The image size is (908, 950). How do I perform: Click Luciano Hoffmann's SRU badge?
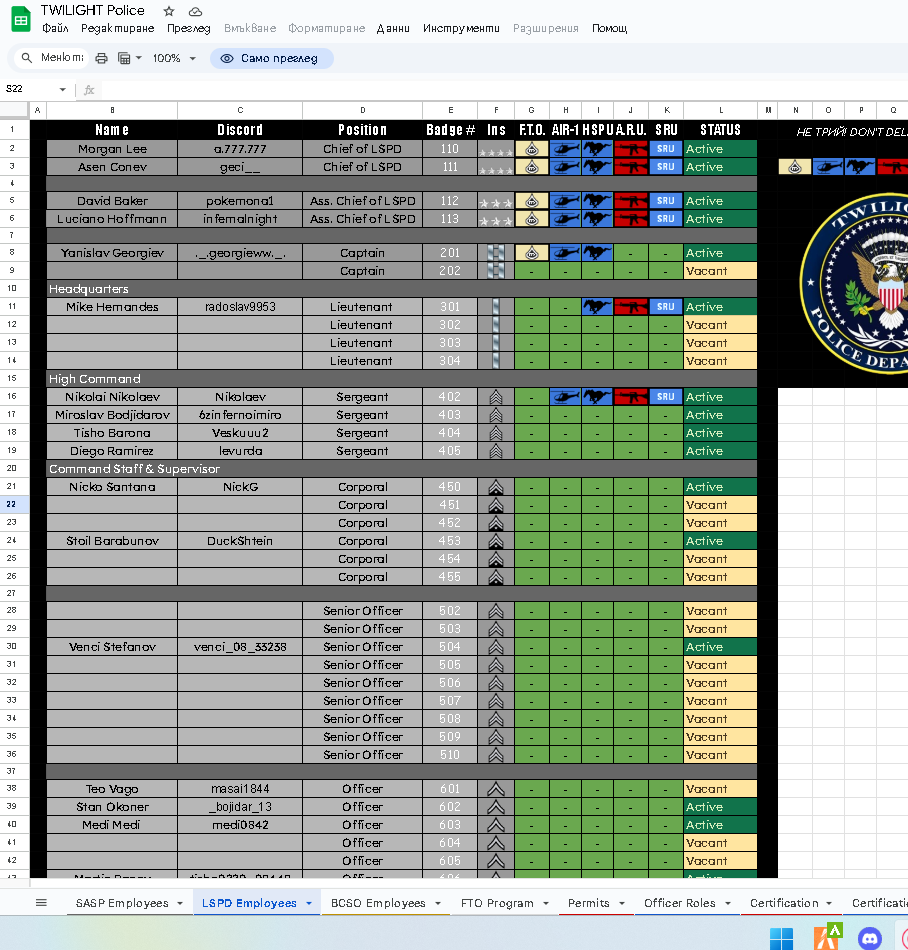tap(666, 219)
